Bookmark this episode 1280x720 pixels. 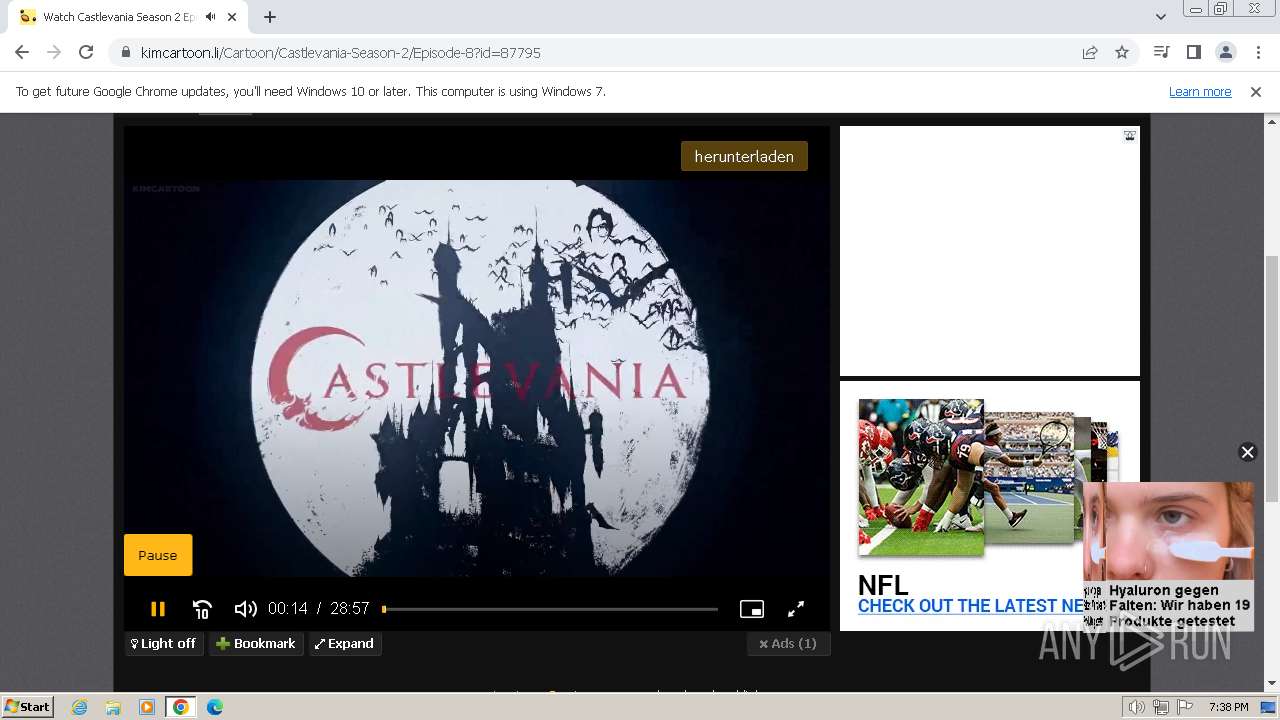[256, 644]
